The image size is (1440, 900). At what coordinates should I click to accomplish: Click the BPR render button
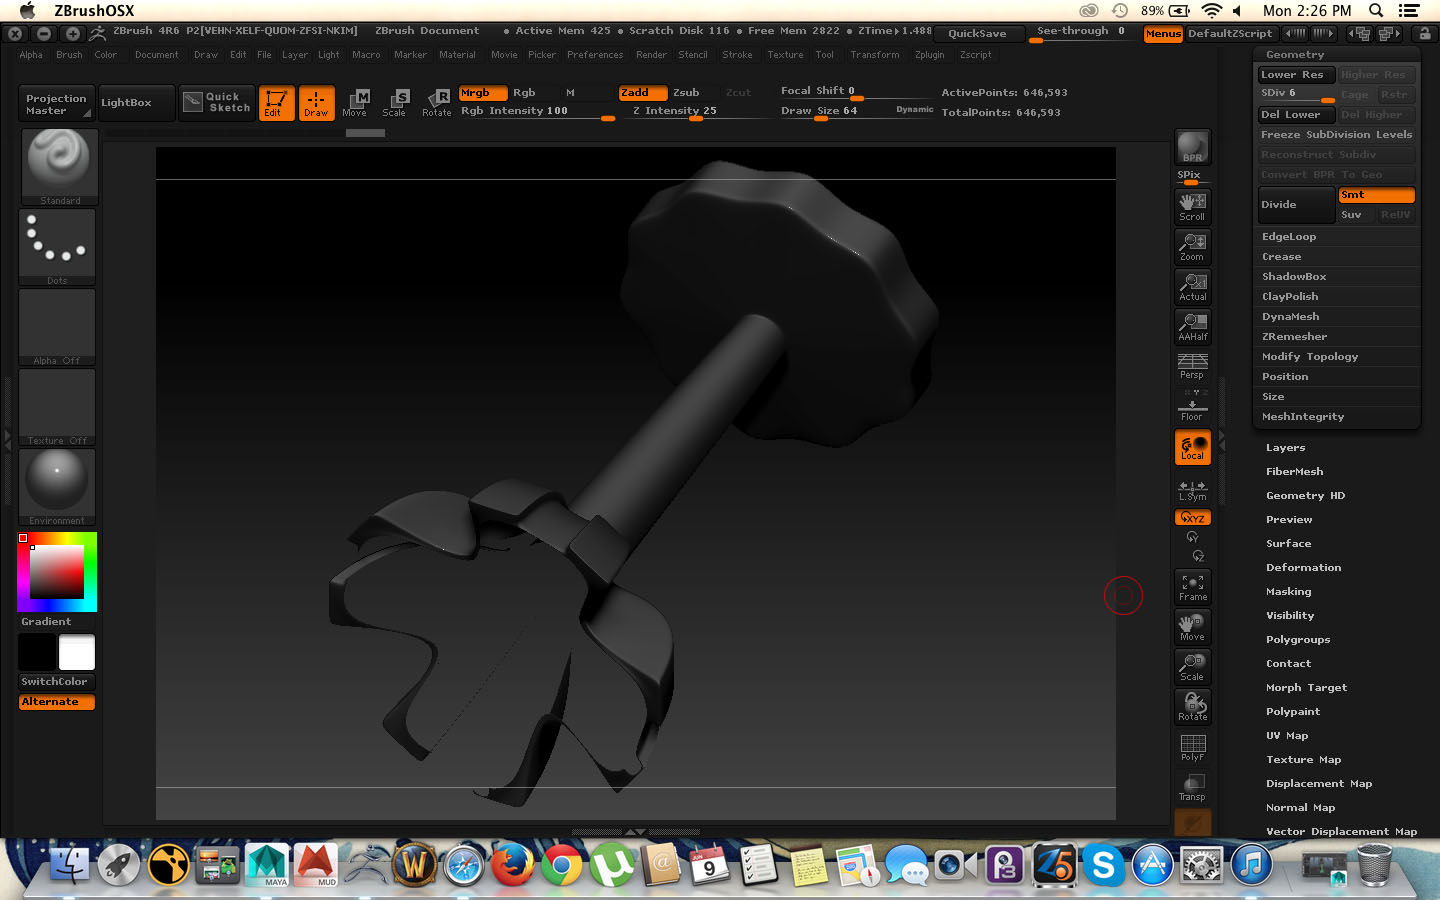pyautogui.click(x=1192, y=147)
